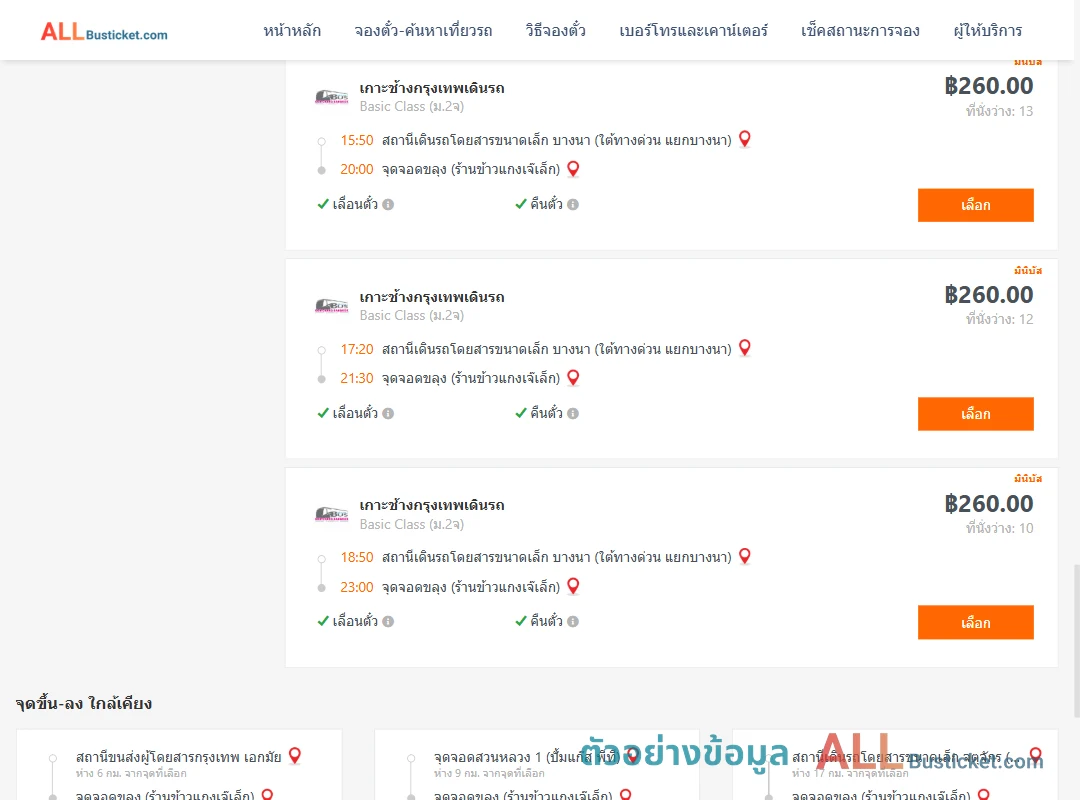Click ห่าง 6 กม. จากจุดที่เลือก text

point(131,774)
